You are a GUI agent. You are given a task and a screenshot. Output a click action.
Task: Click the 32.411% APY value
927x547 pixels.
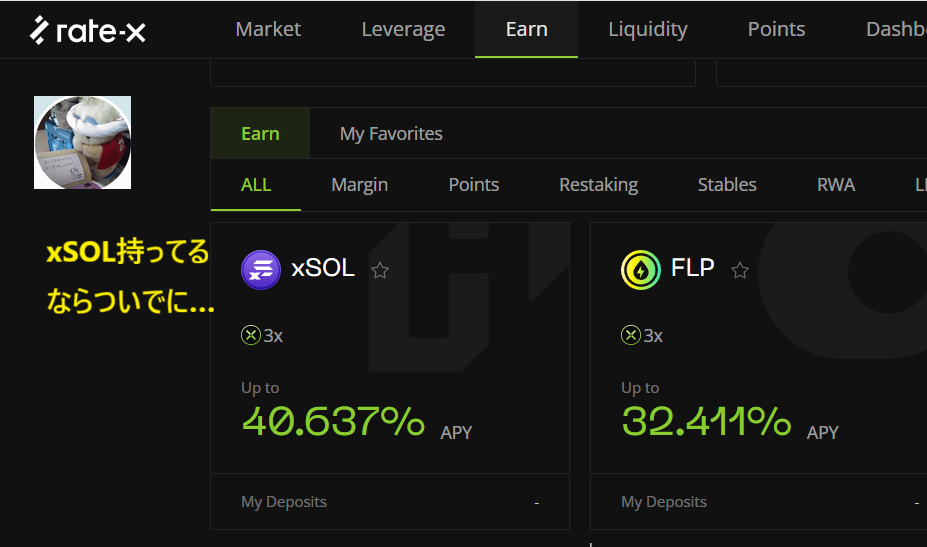pyautogui.click(x=706, y=421)
